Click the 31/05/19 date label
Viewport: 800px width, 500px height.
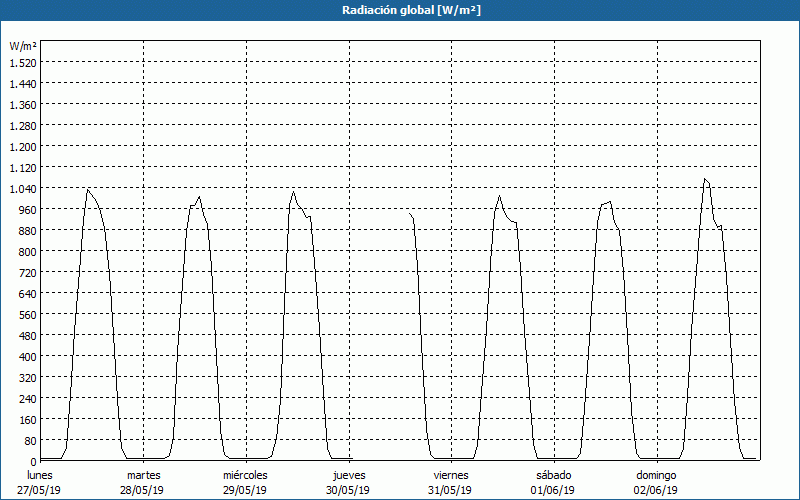450,490
